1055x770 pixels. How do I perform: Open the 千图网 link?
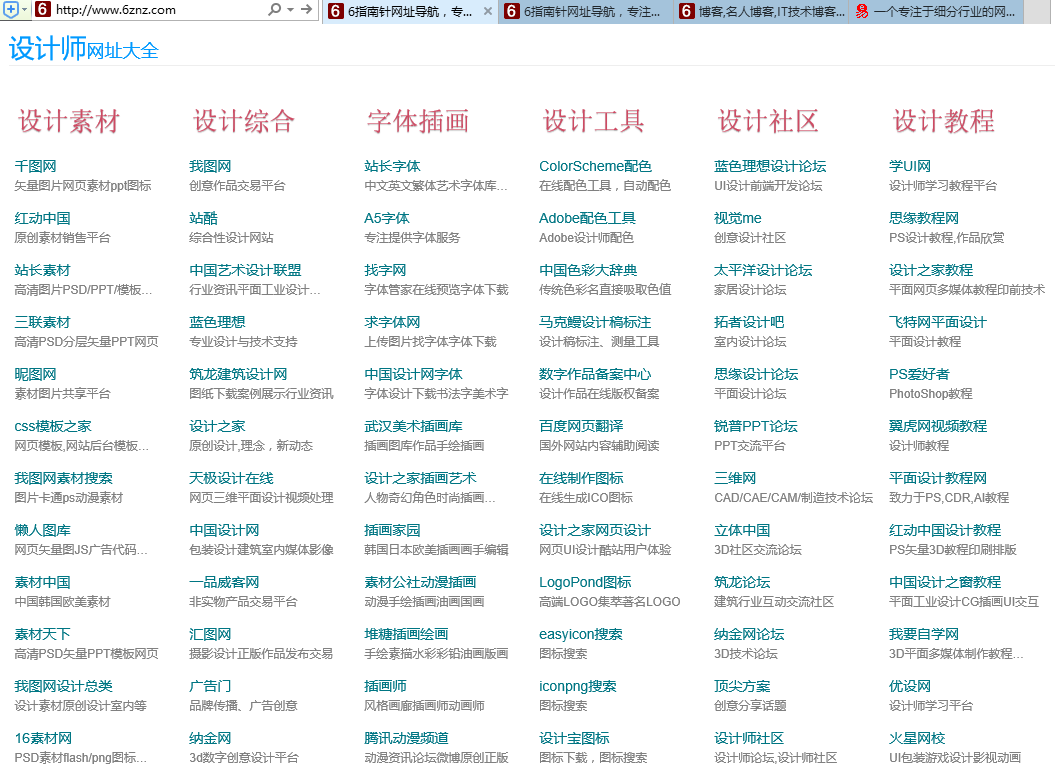point(35,166)
